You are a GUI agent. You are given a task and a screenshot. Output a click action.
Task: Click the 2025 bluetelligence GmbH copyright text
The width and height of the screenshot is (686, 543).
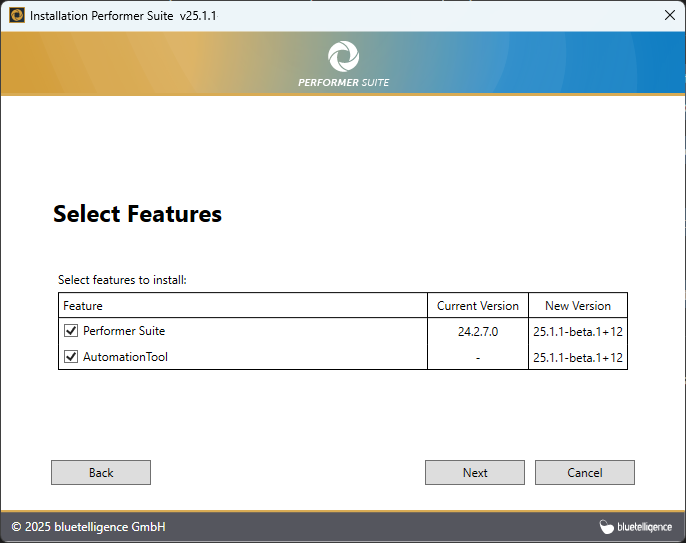tap(88, 527)
